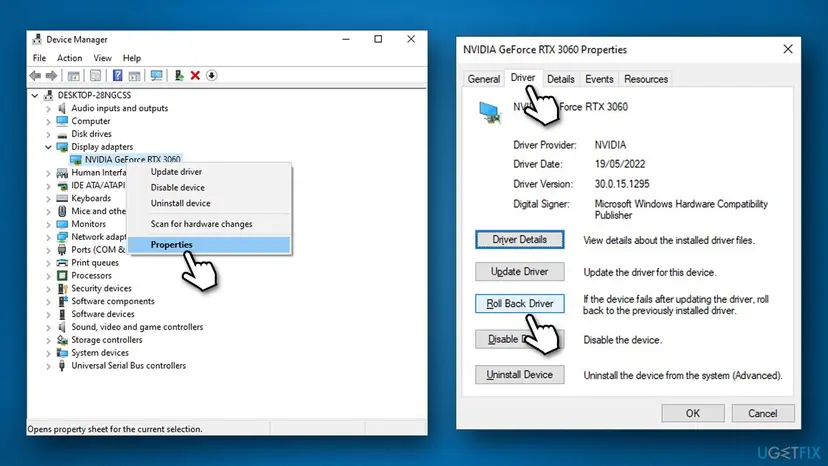The height and width of the screenshot is (466, 828).
Task: Expand the IDE ATA/ATAPI node
Action: click(x=48, y=186)
